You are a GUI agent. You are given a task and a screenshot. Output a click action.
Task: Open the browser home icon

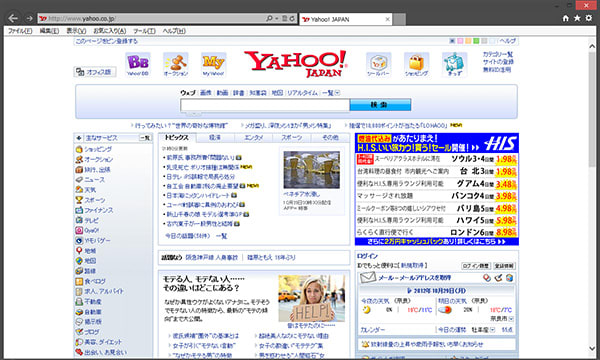(x=566, y=18)
